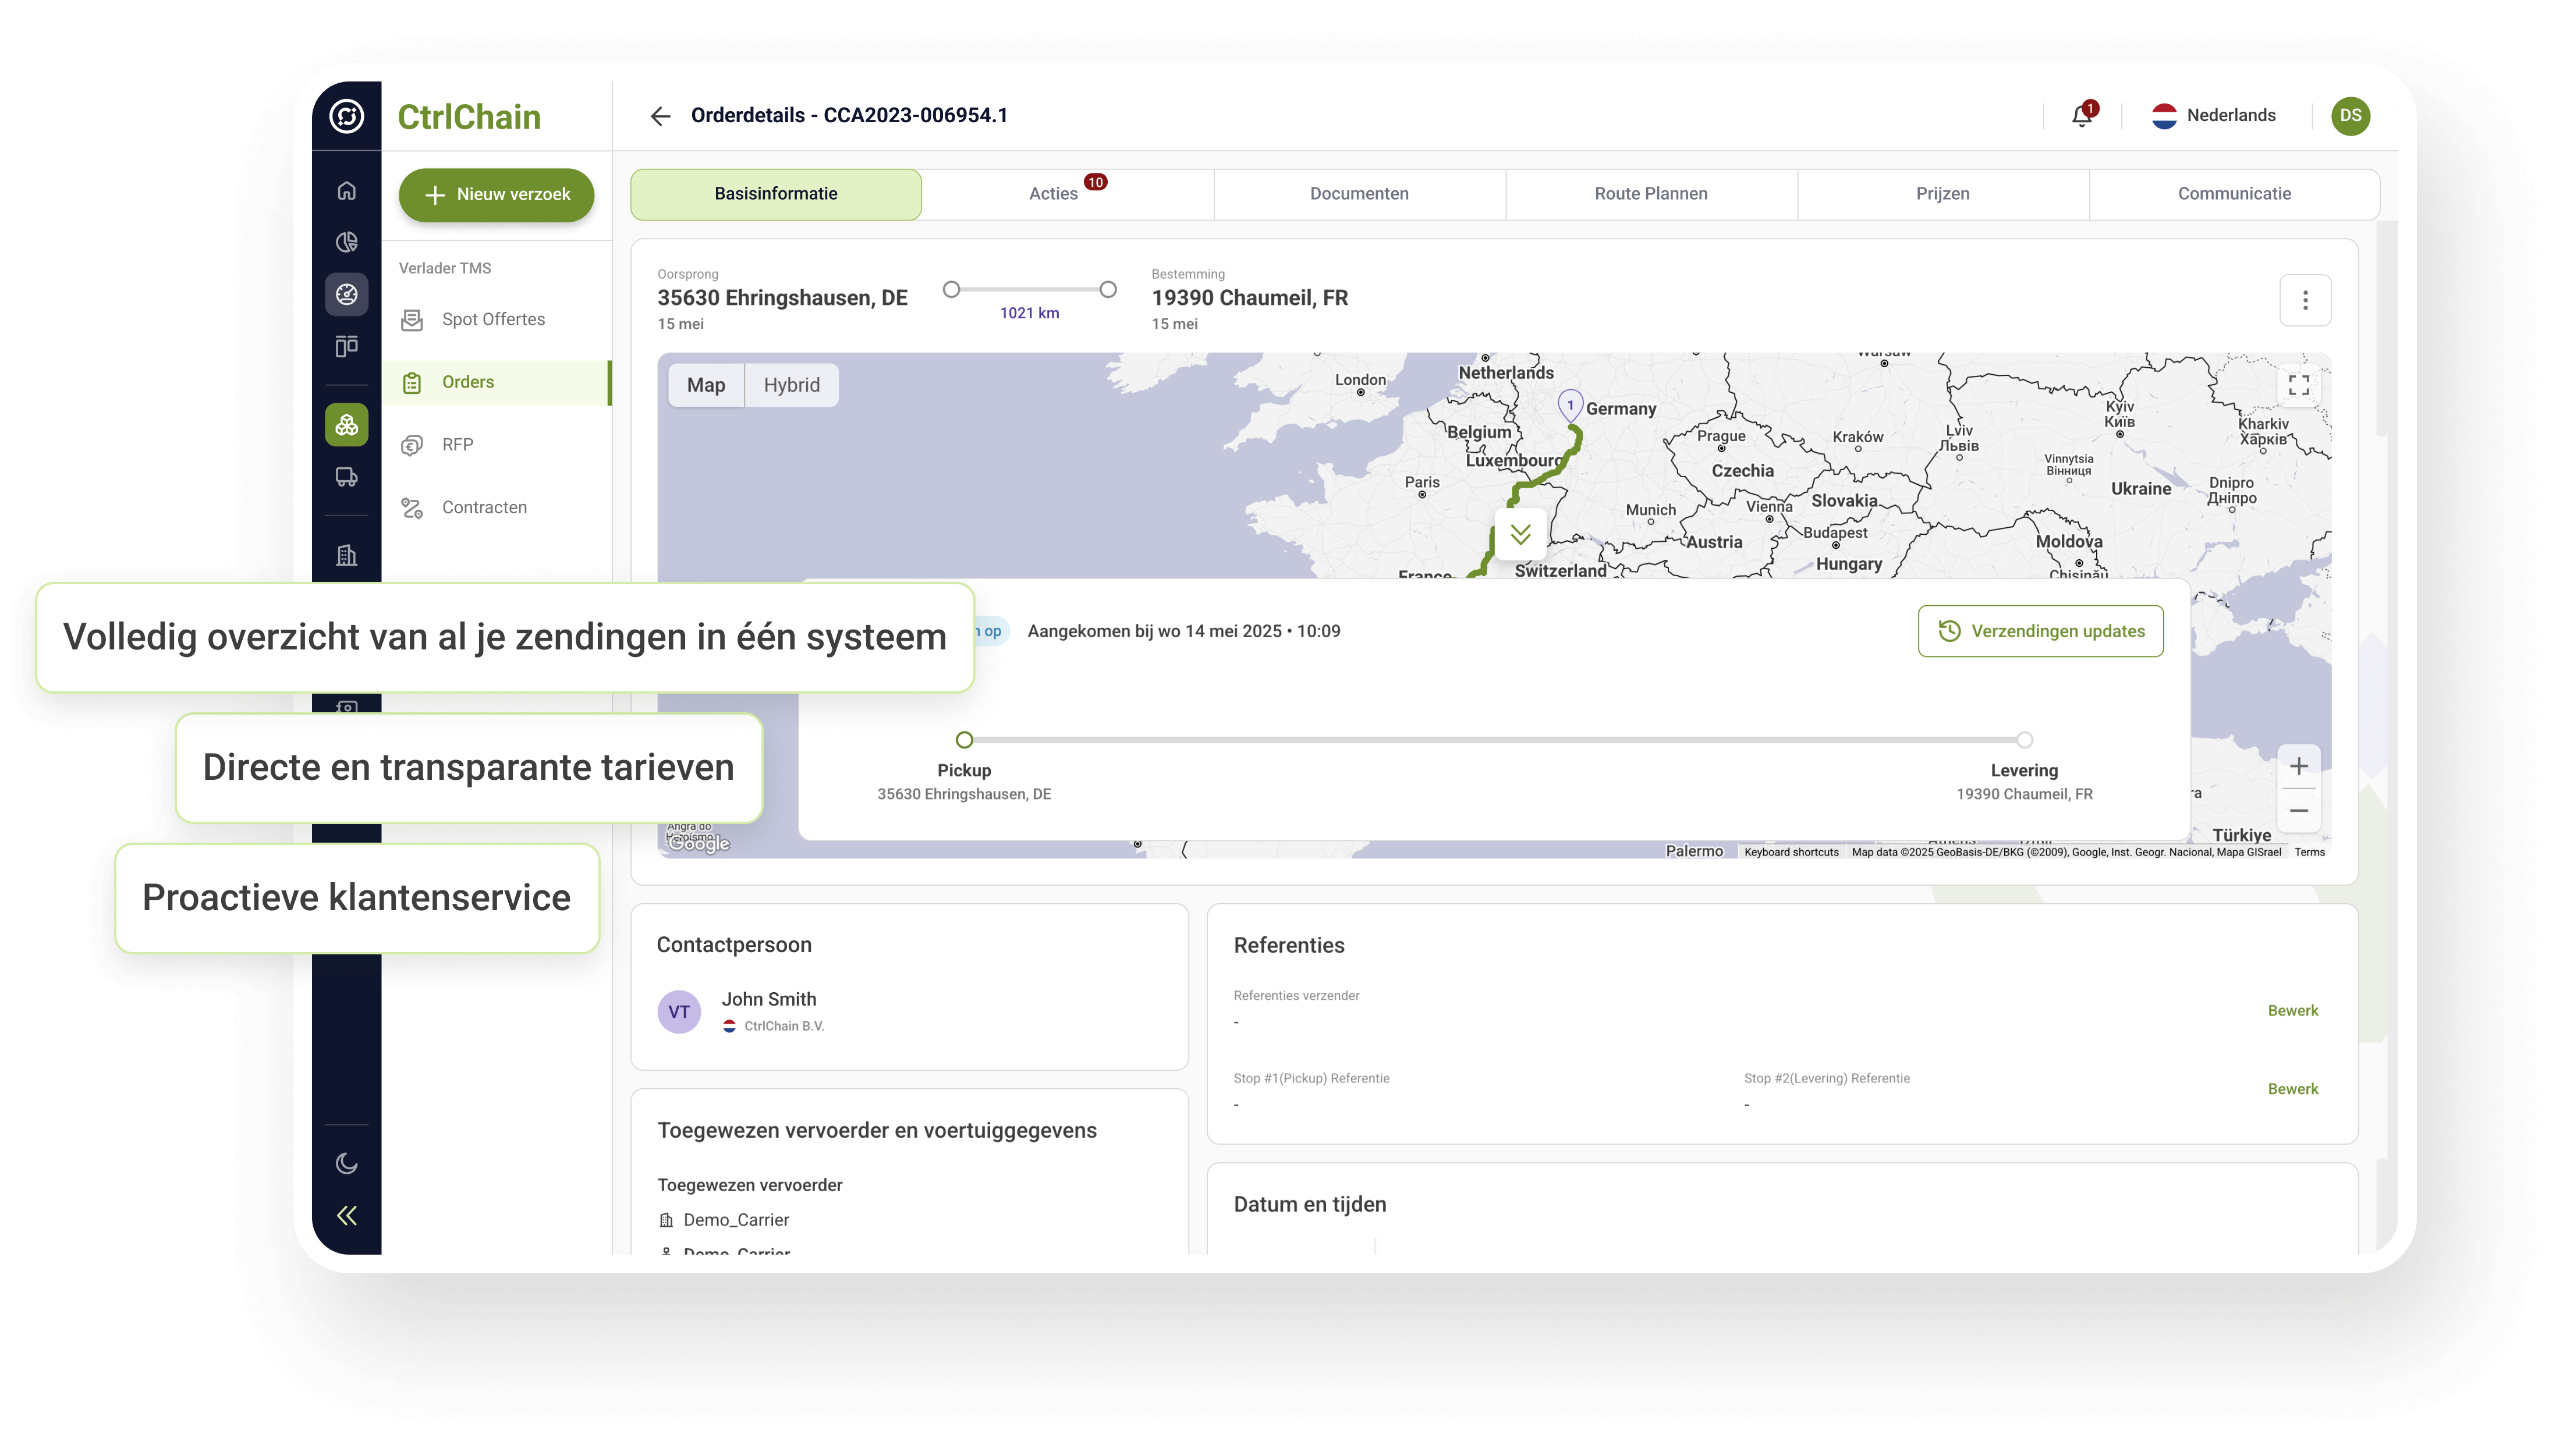Open map Terms link
The height and width of the screenshot is (1456, 2570).
pos(2309,852)
